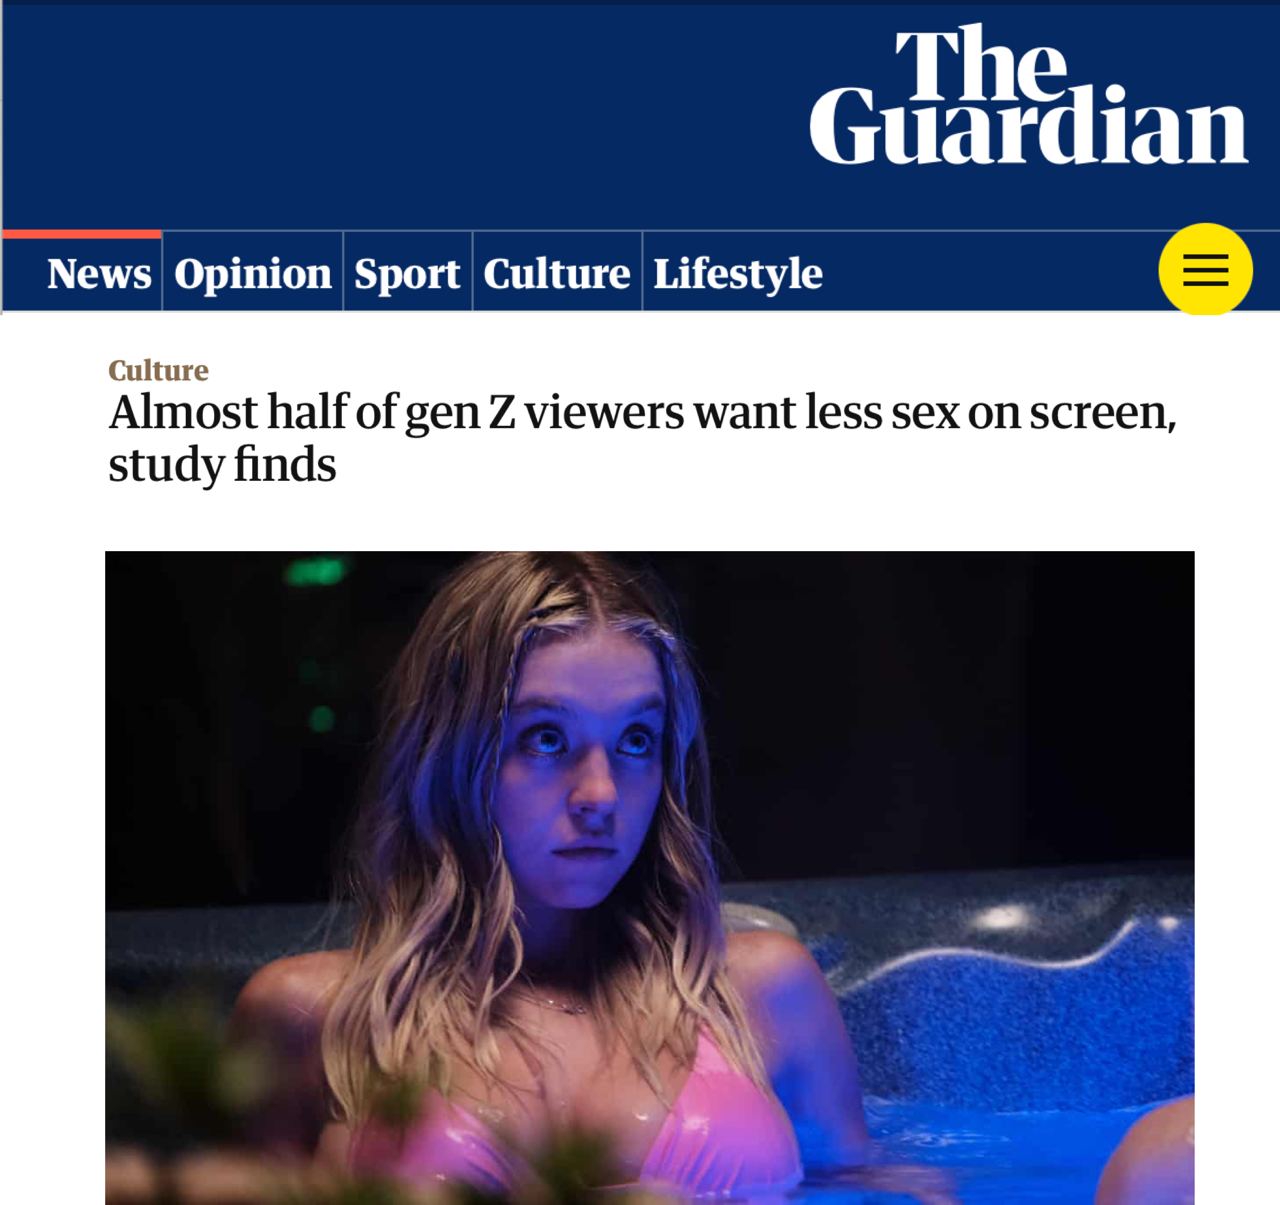Image resolution: width=1280 pixels, height=1205 pixels.
Task: Select the Sport tab
Action: (407, 273)
